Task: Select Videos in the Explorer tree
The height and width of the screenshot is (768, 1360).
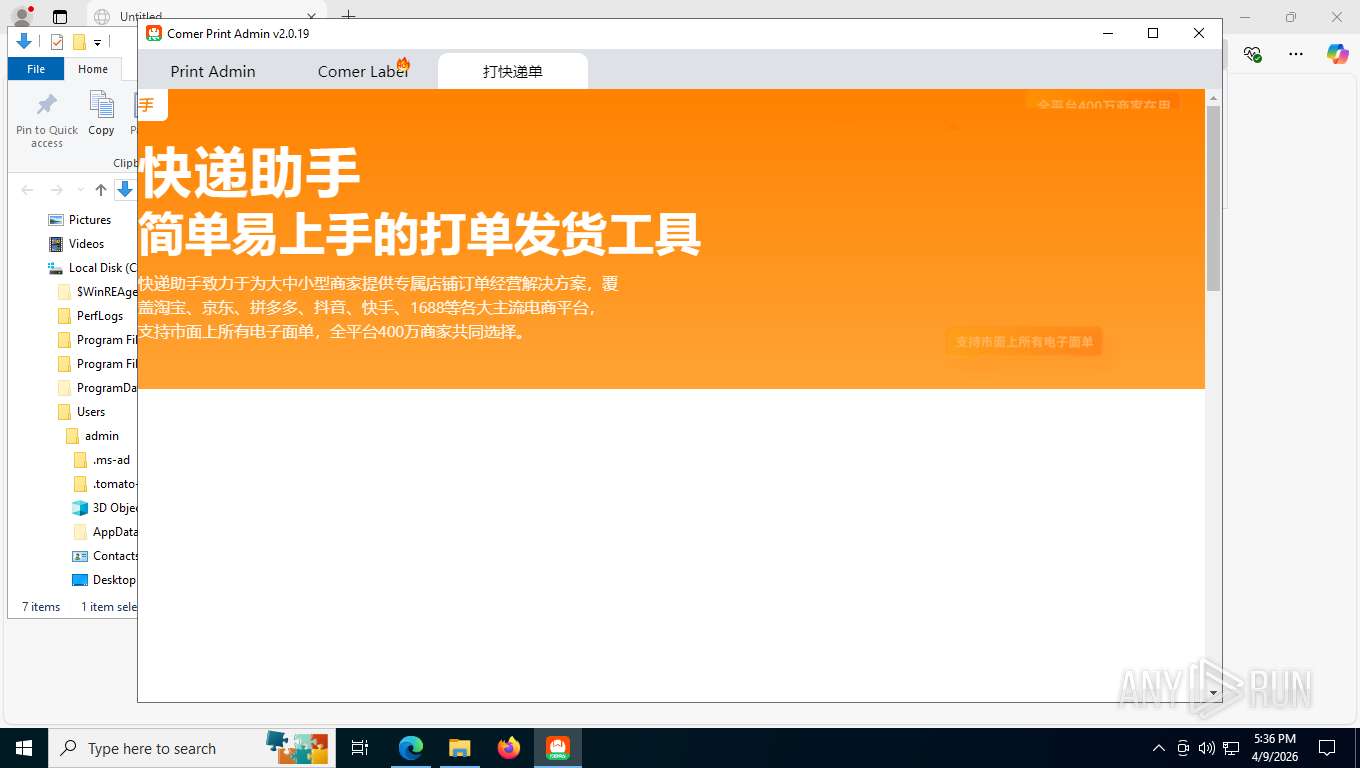Action: 86,244
